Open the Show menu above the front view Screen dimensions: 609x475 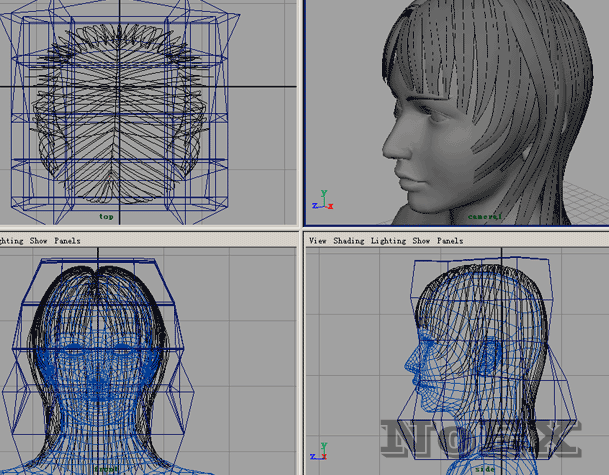click(38, 241)
